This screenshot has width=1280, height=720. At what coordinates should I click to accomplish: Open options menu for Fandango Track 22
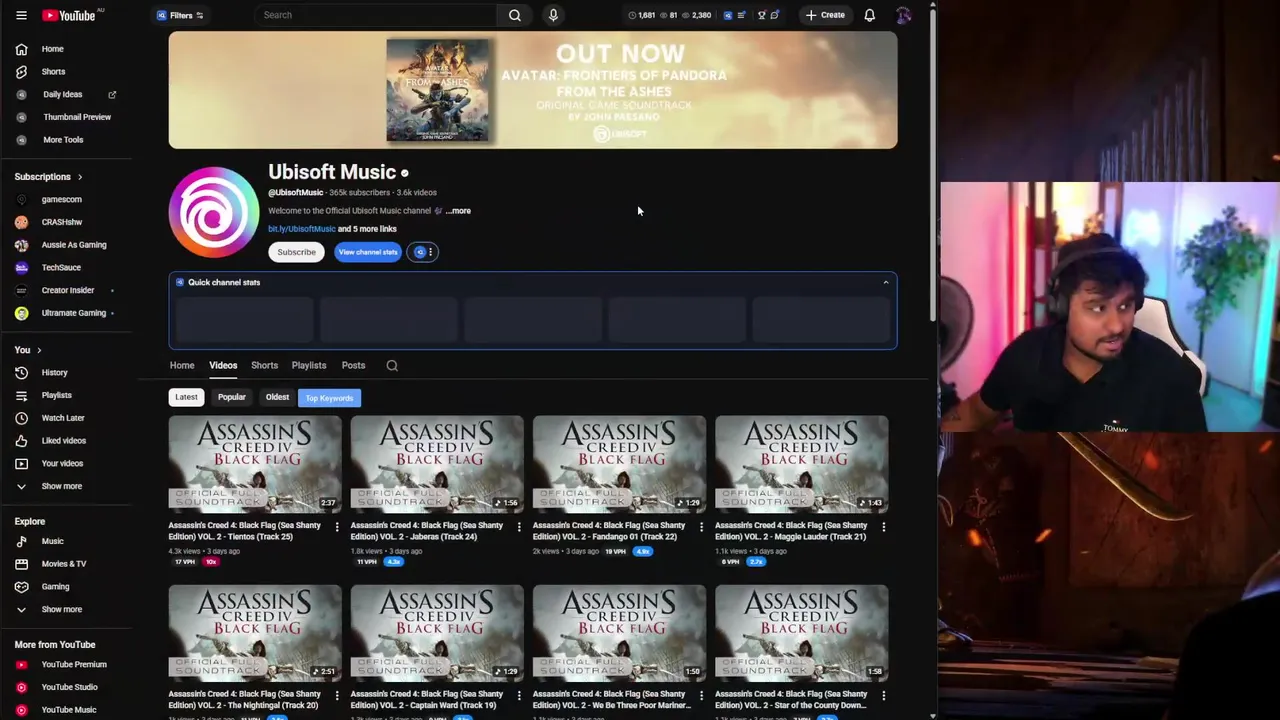(700, 527)
